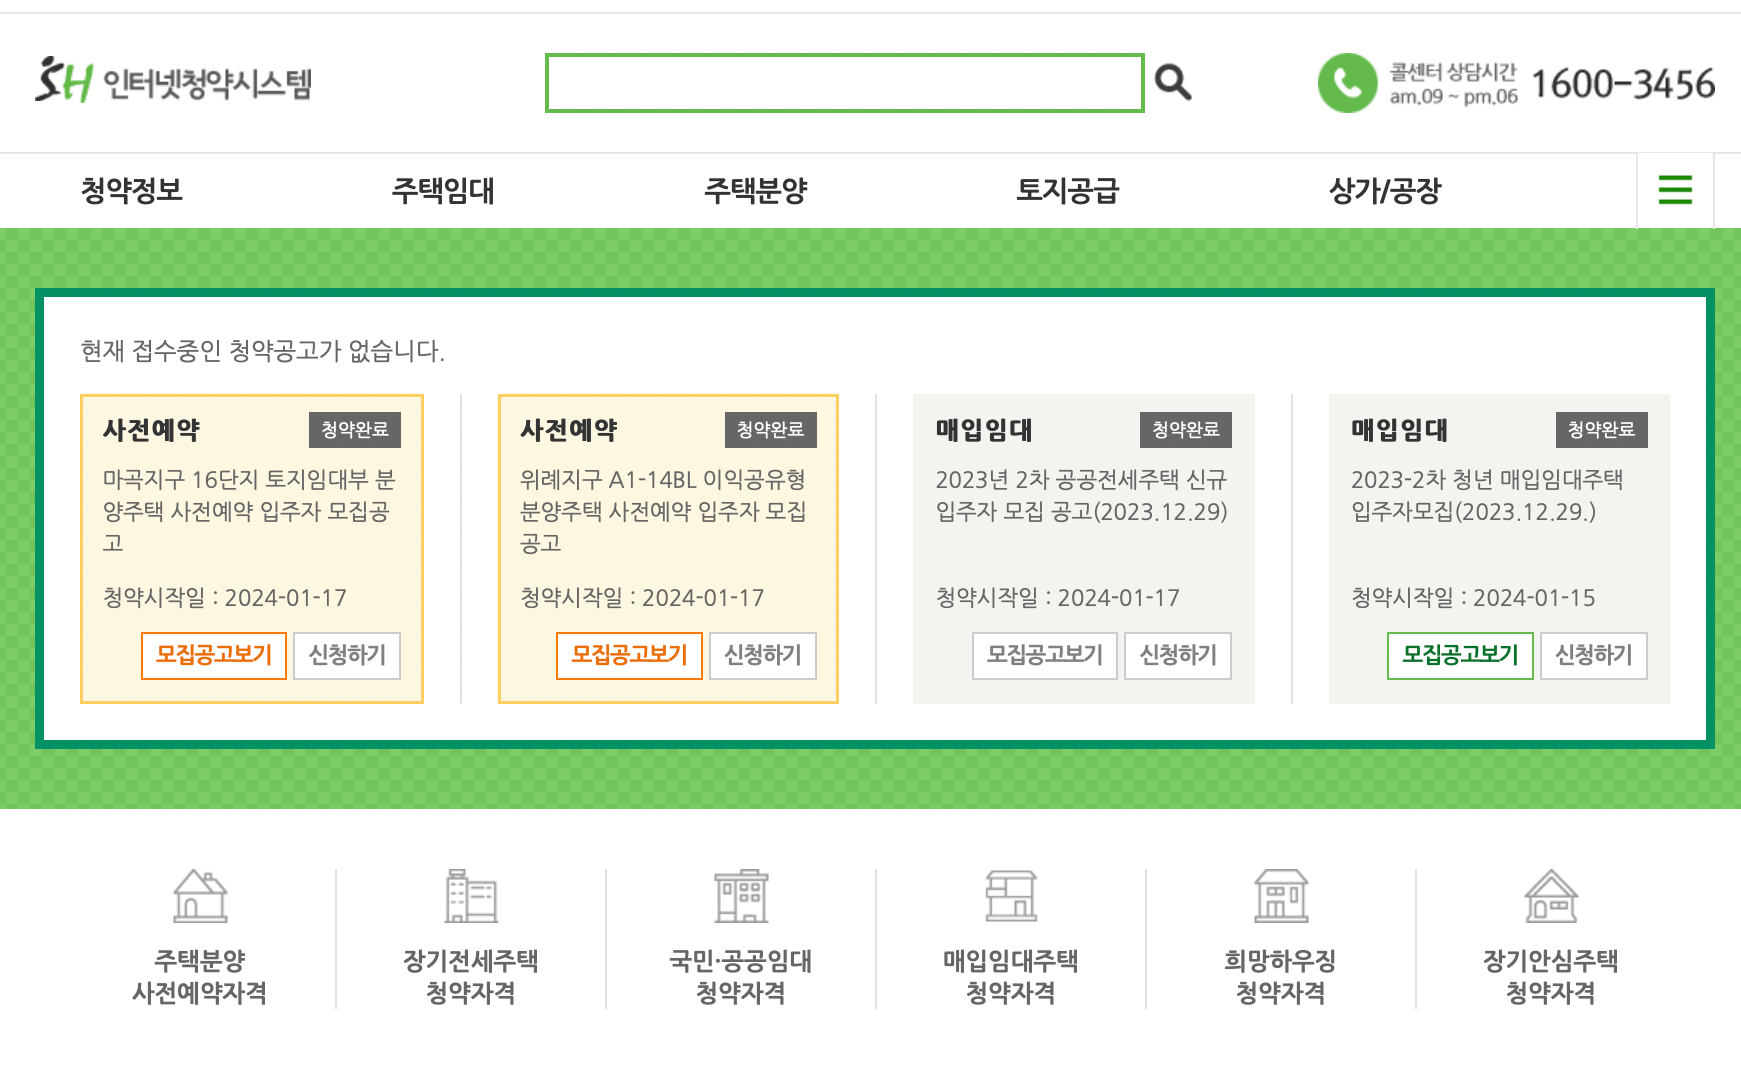The width and height of the screenshot is (1741, 1069).
Task: Select the 청약정보 menu item
Action: coord(133,190)
